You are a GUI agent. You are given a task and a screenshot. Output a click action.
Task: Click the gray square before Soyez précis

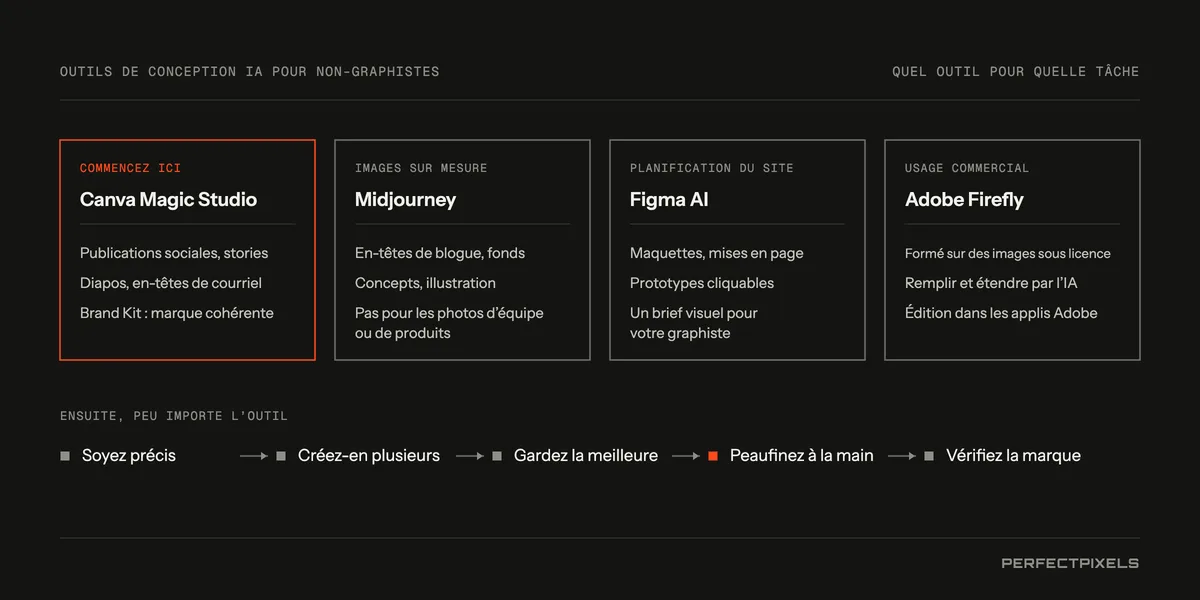(x=65, y=456)
